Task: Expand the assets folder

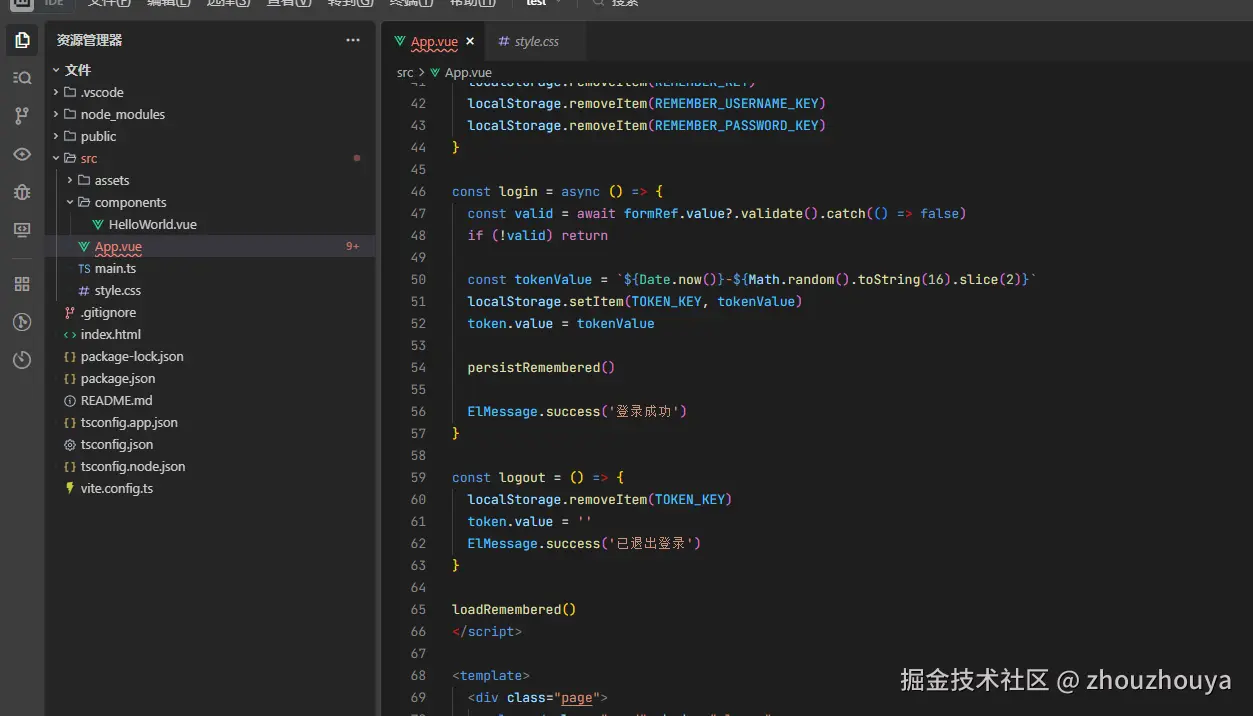Action: pos(111,180)
